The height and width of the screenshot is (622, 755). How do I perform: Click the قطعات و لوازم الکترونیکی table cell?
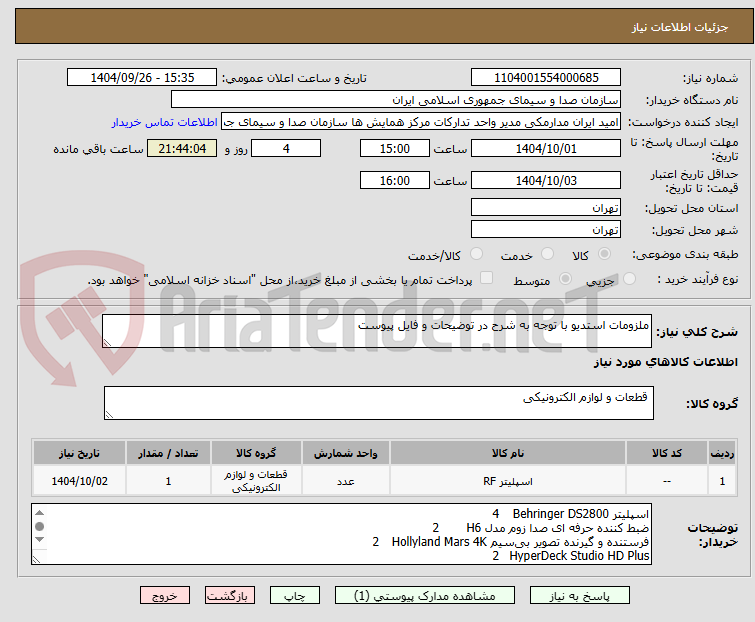256,481
